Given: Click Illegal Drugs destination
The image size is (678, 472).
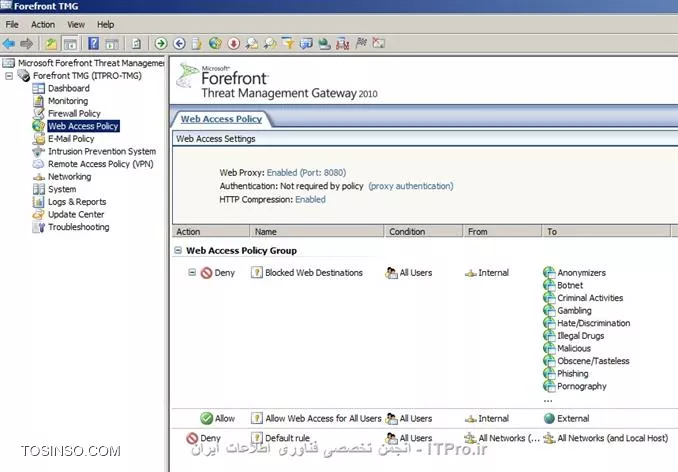Looking at the screenshot, I should [580, 335].
